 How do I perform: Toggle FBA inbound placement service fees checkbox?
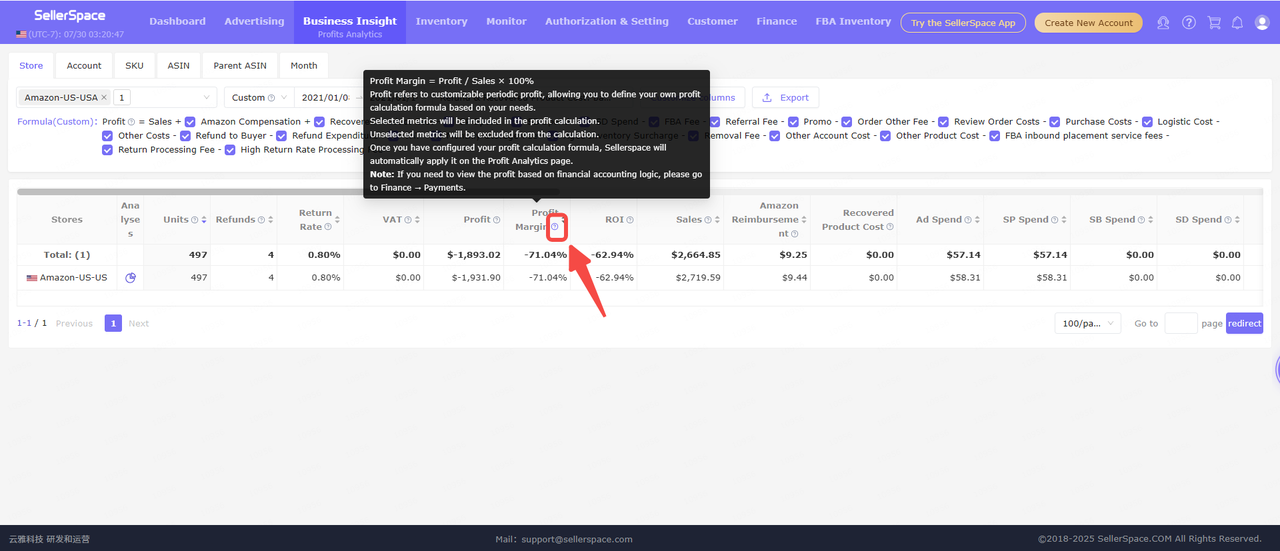pyautogui.click(x=995, y=136)
